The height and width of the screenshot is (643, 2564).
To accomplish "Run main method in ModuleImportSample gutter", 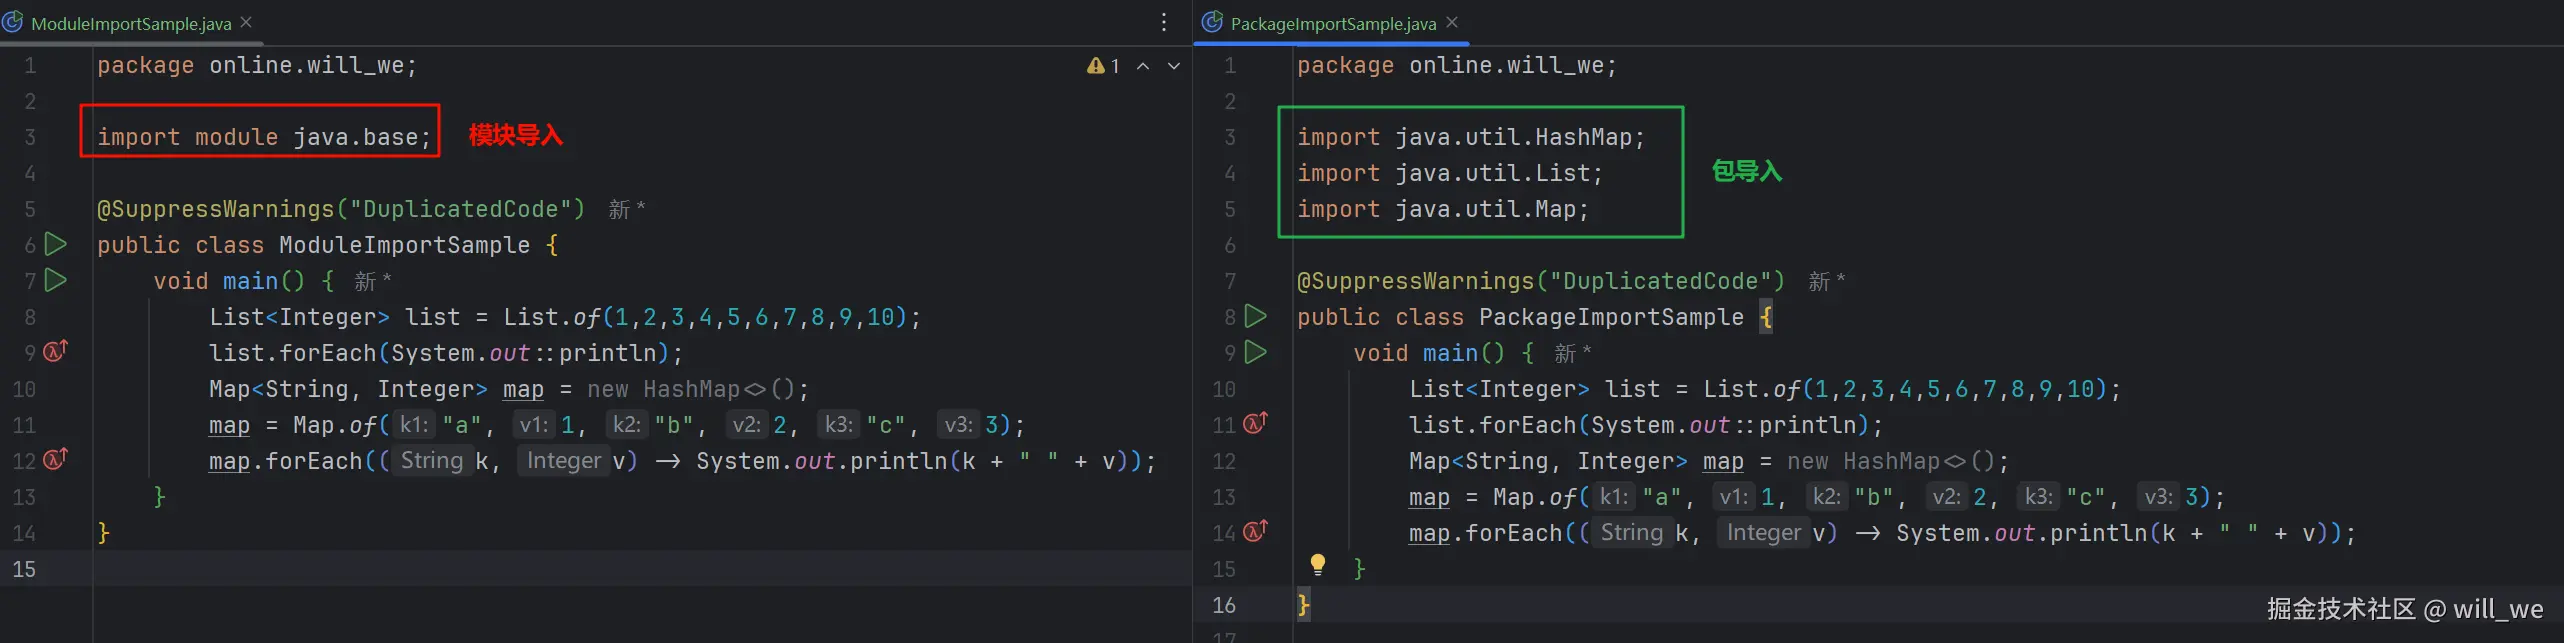I will click(56, 280).
